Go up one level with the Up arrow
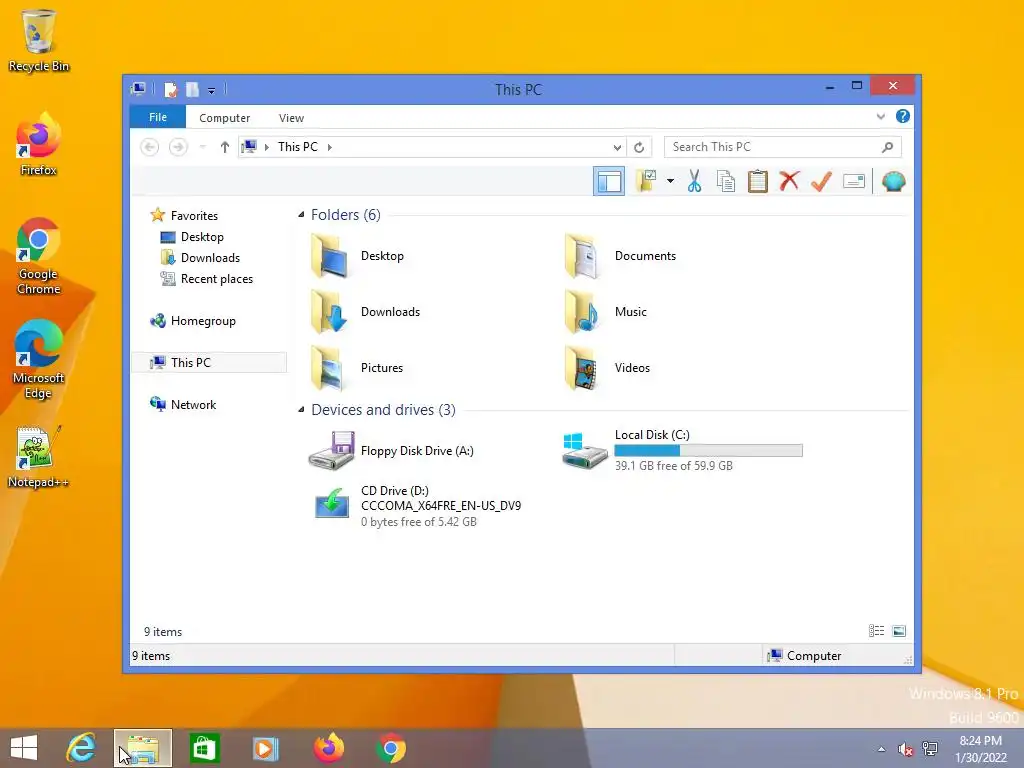 [225, 147]
